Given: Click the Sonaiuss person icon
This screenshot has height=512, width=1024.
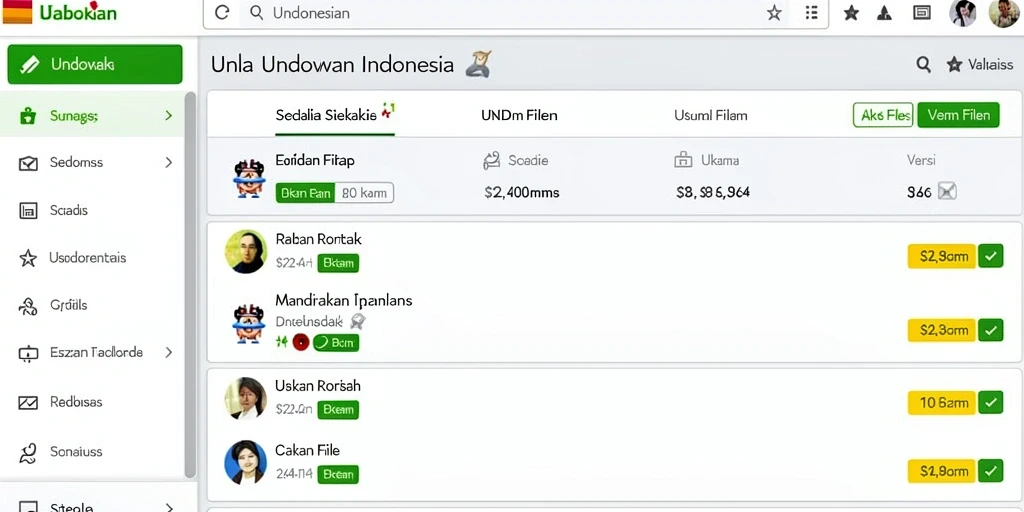Looking at the screenshot, I should point(28,453).
